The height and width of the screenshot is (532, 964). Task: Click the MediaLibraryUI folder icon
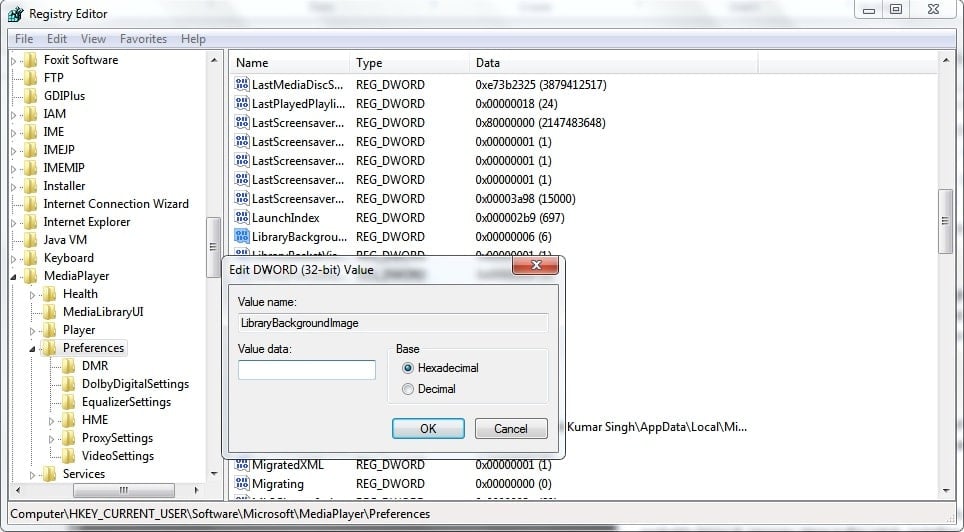pyautogui.click(x=49, y=312)
